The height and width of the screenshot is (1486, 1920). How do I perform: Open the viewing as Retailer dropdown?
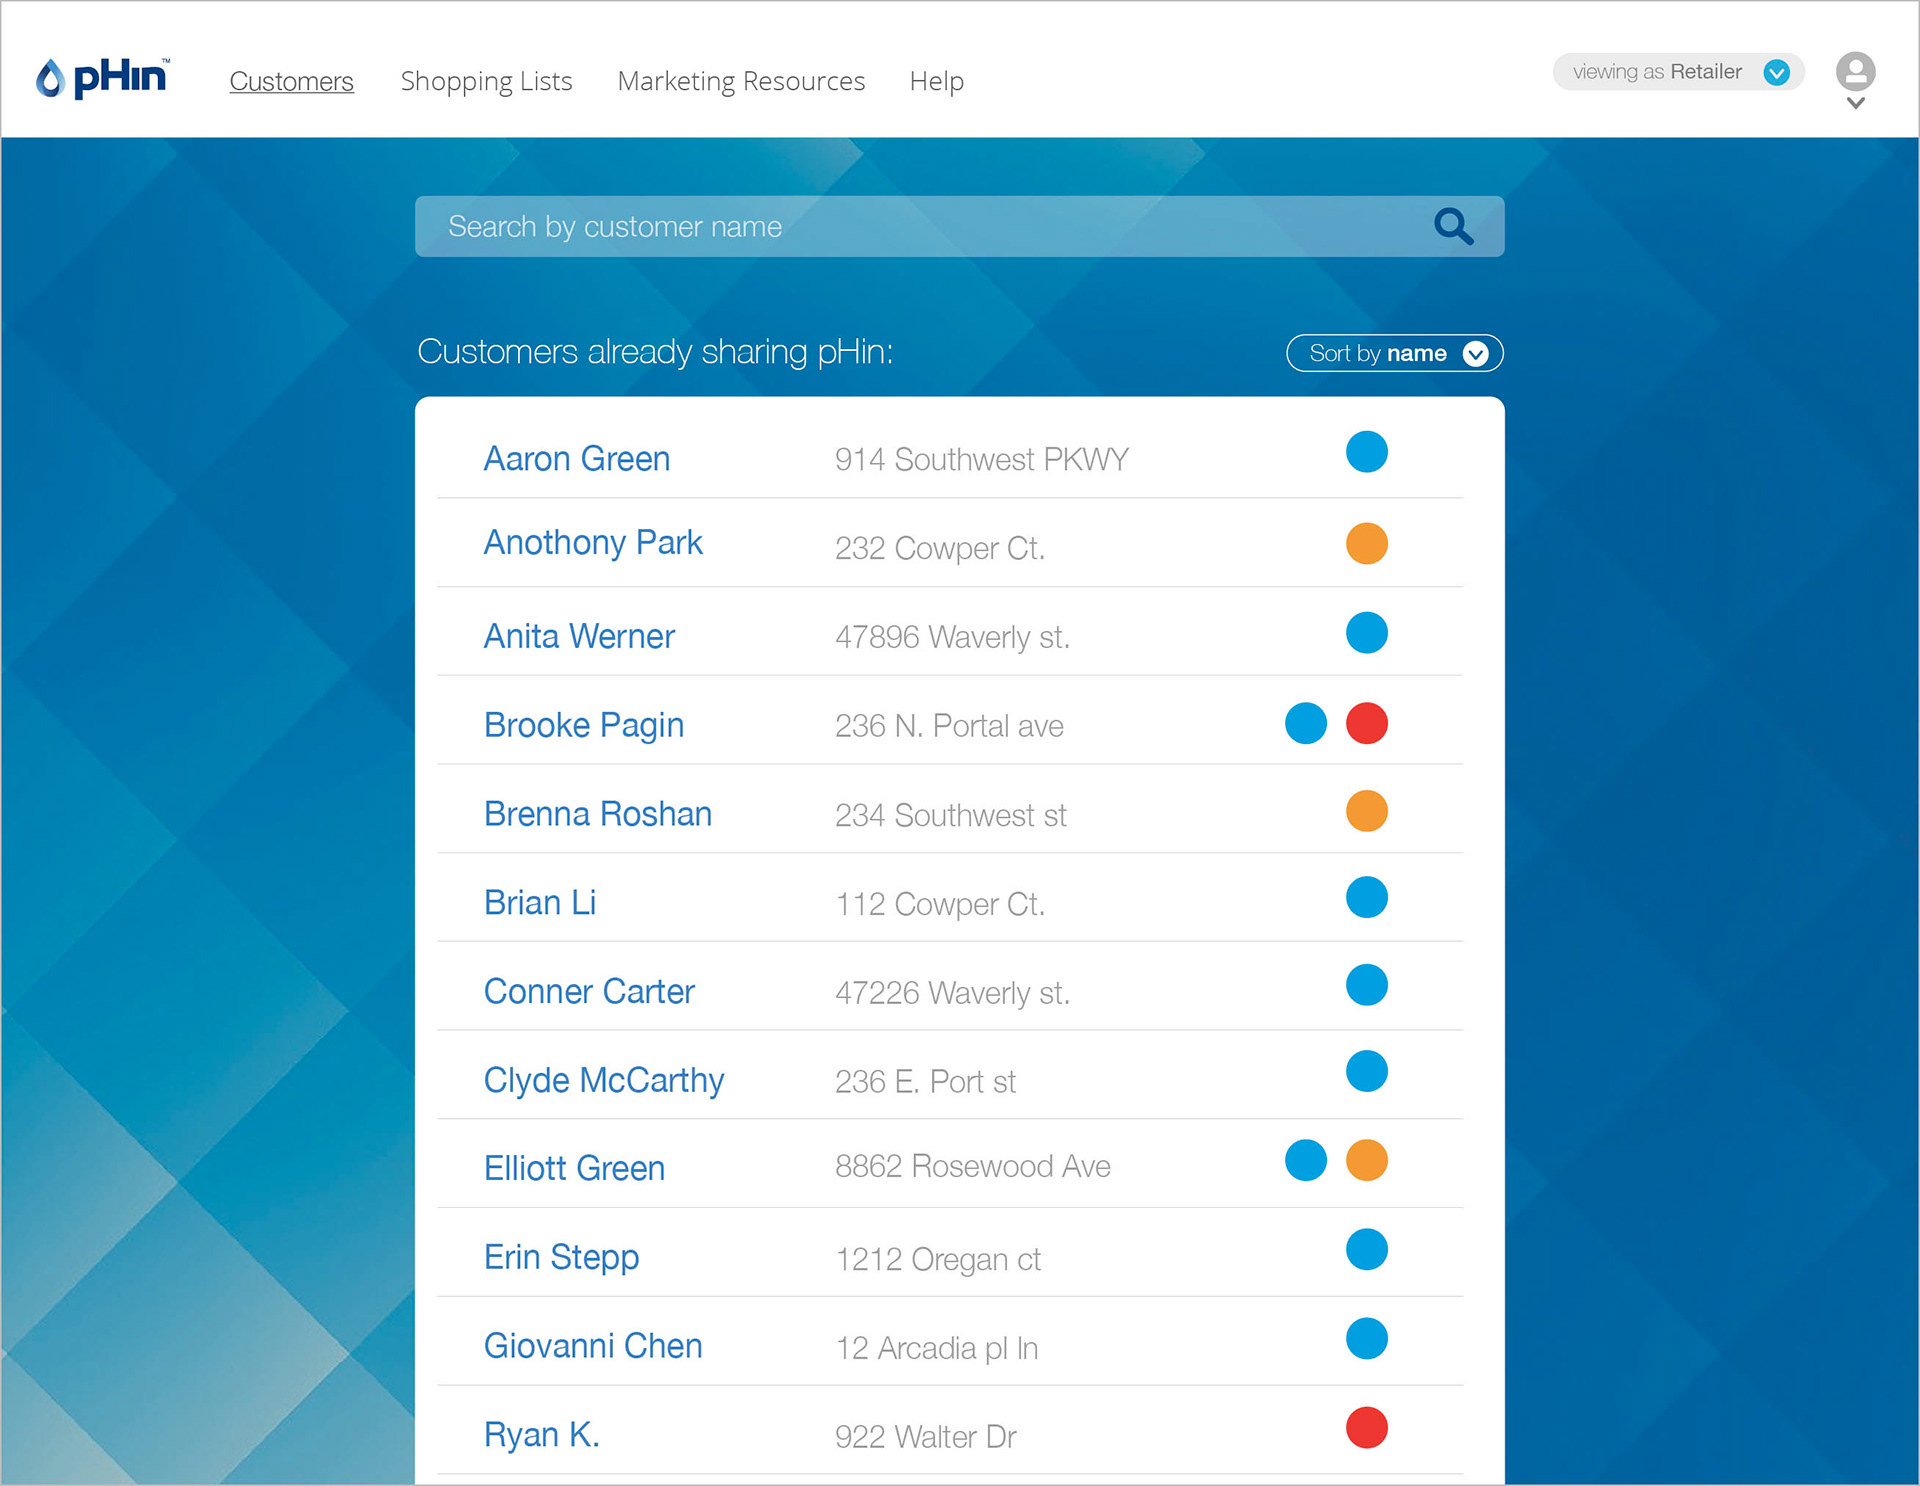[x=1678, y=72]
